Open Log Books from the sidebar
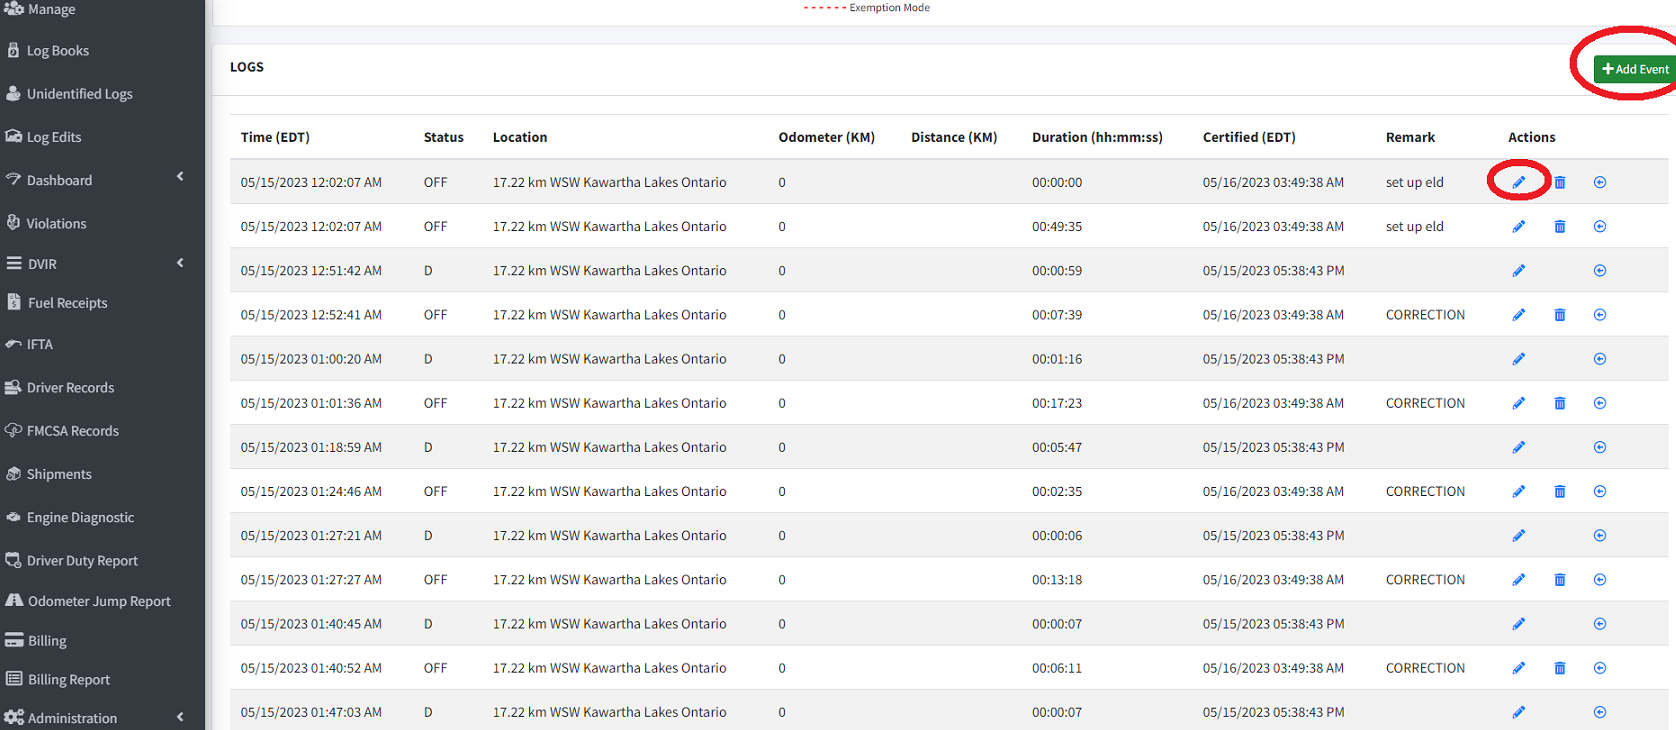The height and width of the screenshot is (730, 1676). coord(57,51)
